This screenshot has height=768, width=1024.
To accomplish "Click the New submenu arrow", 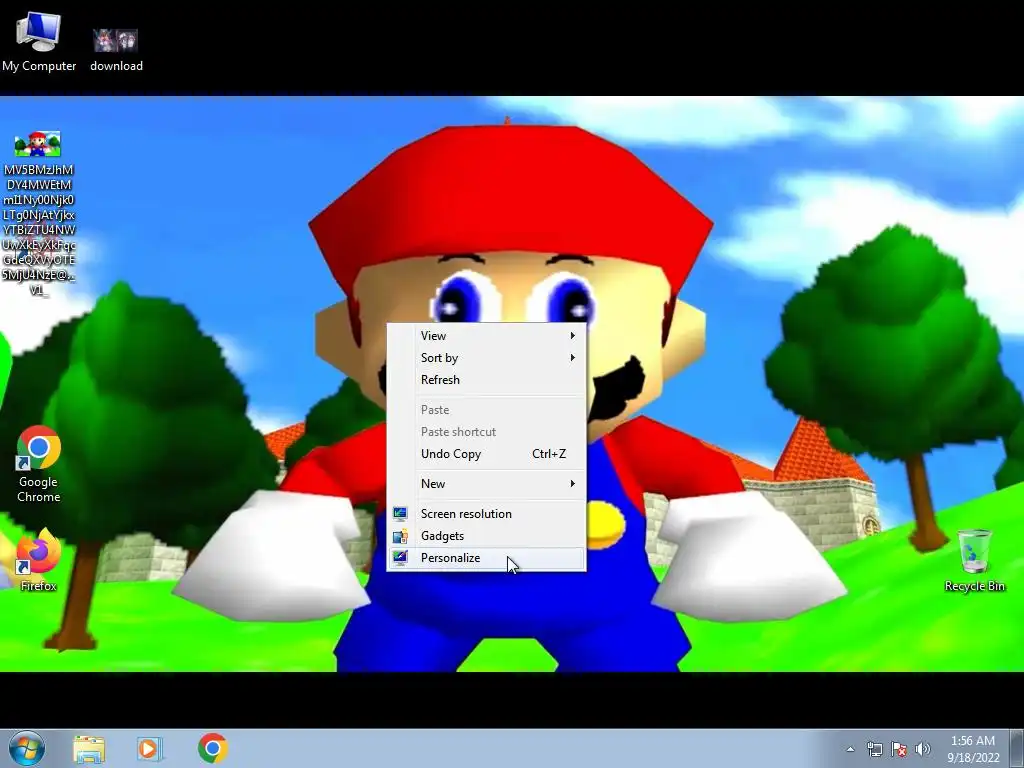I will (573, 484).
